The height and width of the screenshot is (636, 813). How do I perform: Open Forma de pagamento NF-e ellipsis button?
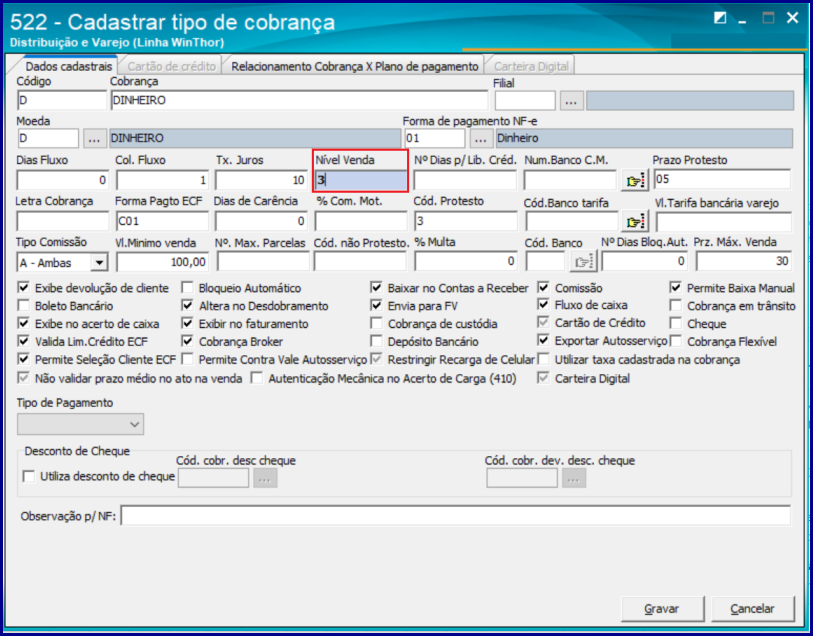click(x=481, y=138)
